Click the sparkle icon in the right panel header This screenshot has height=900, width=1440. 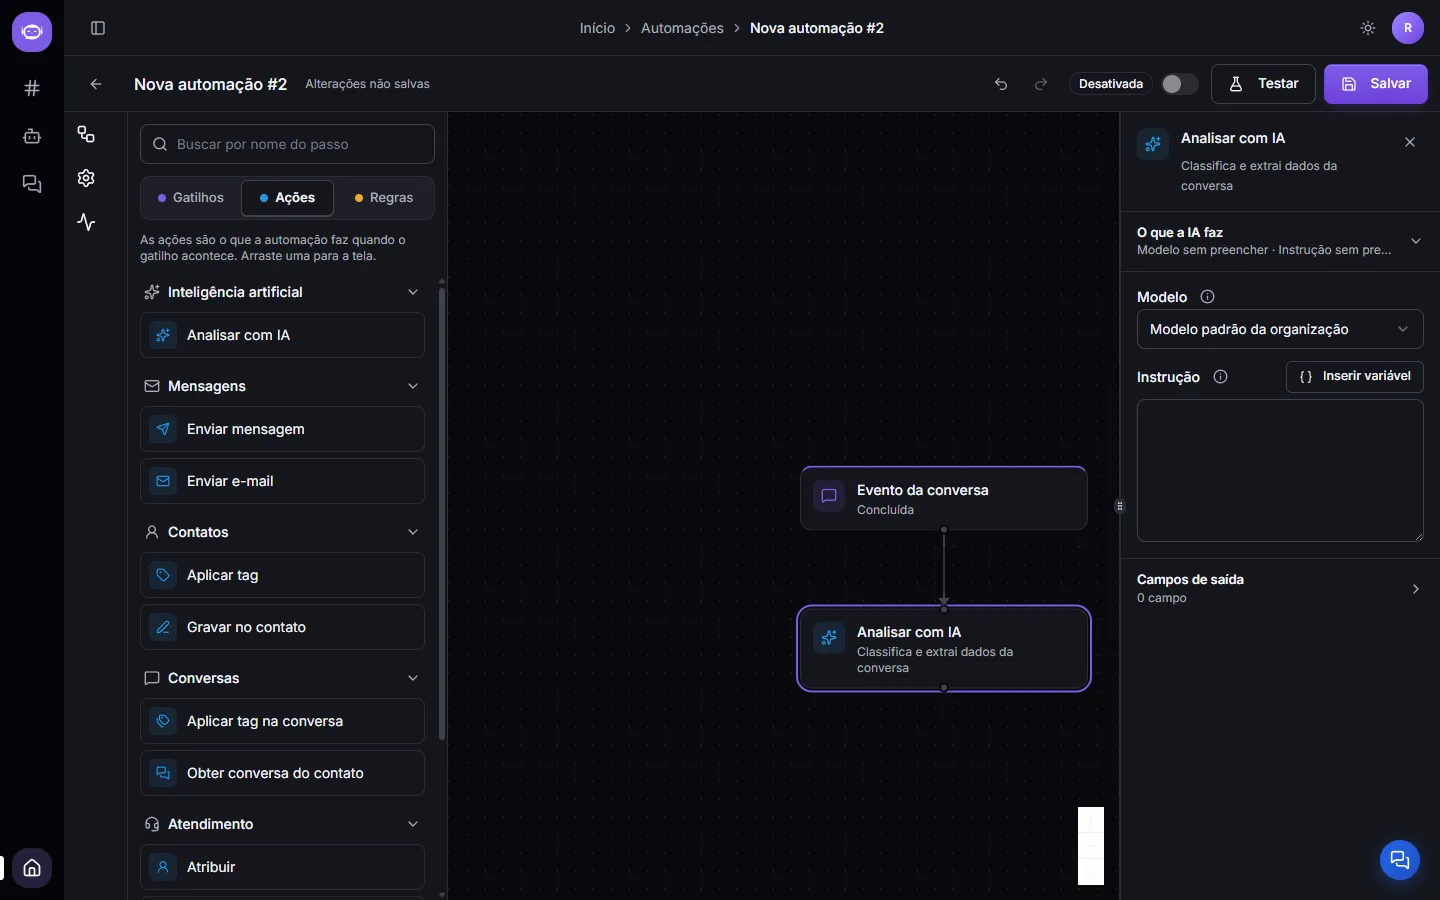point(1153,144)
